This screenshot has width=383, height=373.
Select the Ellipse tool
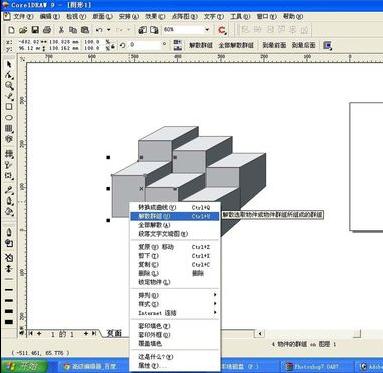[x=9, y=118]
